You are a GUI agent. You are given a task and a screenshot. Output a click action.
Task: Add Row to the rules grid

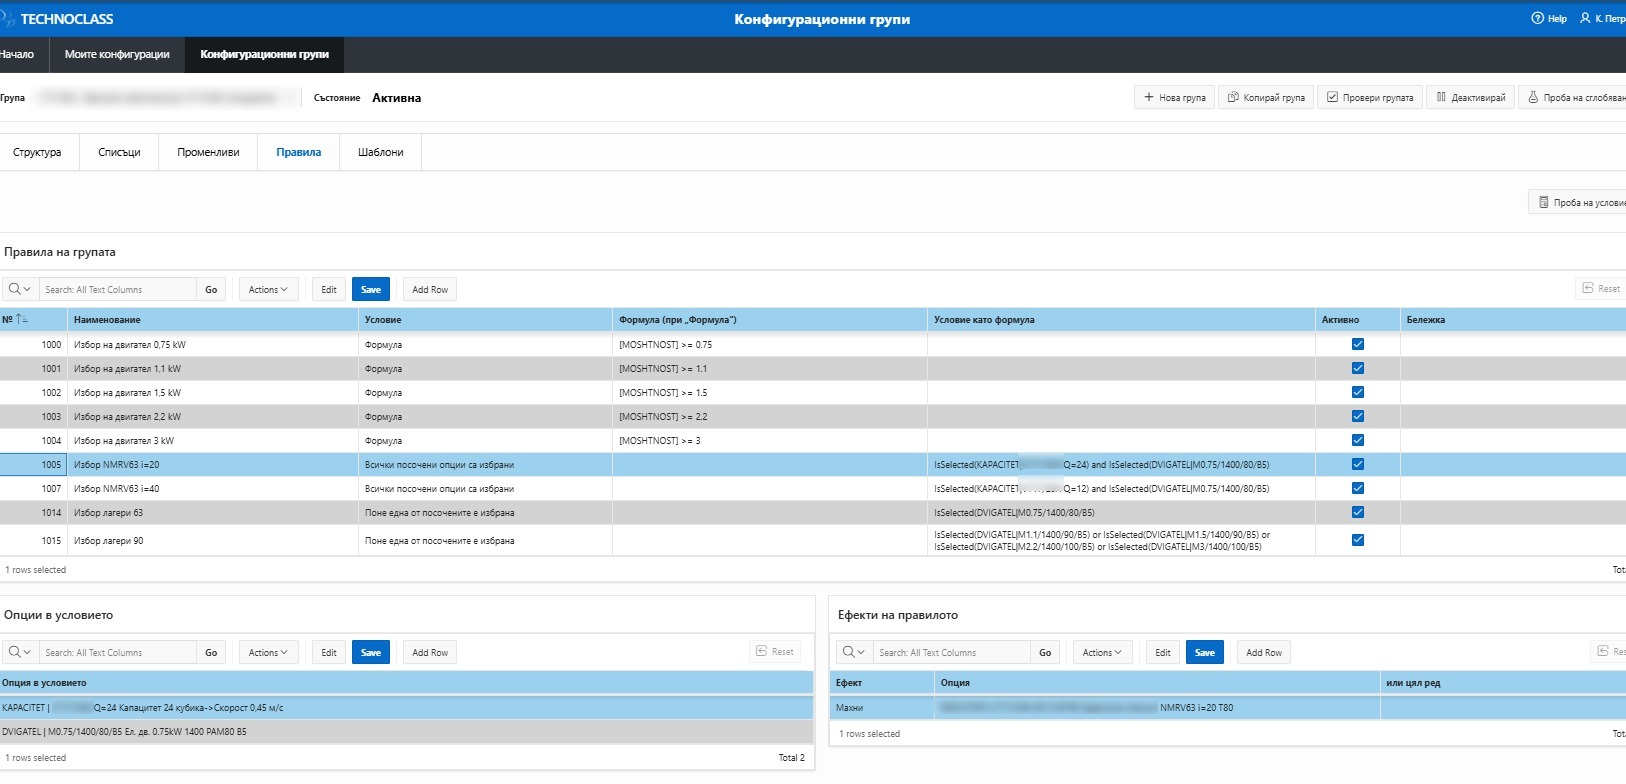pyautogui.click(x=430, y=289)
